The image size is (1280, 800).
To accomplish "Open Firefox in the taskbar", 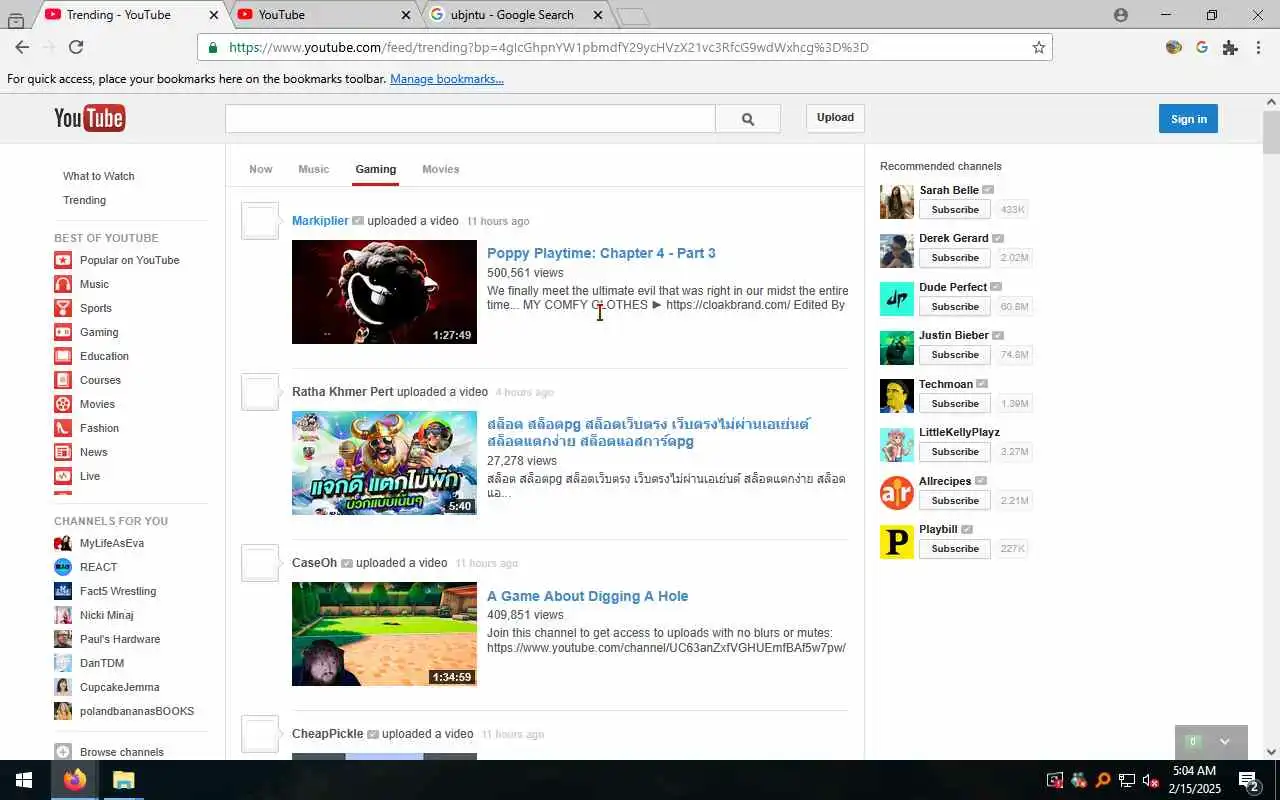I will coord(75,780).
